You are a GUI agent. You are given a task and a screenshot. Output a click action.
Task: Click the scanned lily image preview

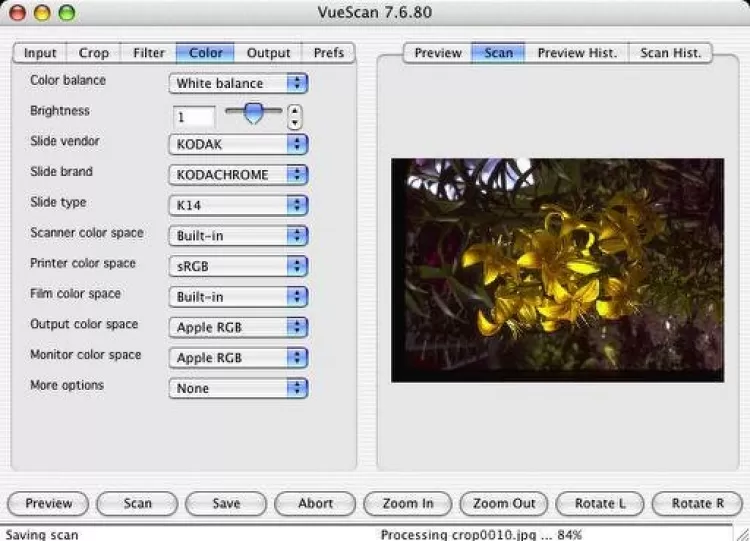(557, 269)
